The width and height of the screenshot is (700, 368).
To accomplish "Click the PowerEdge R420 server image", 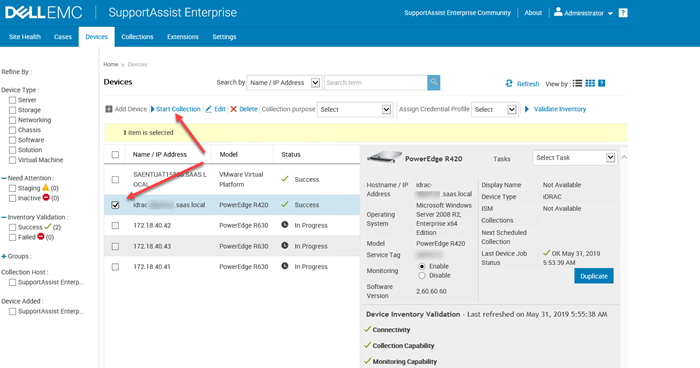I will [x=384, y=157].
